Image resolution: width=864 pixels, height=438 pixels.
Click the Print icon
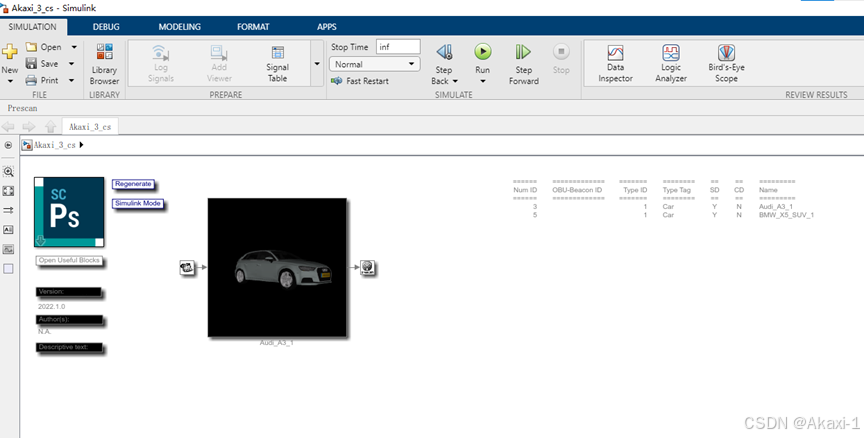[x=31, y=80]
